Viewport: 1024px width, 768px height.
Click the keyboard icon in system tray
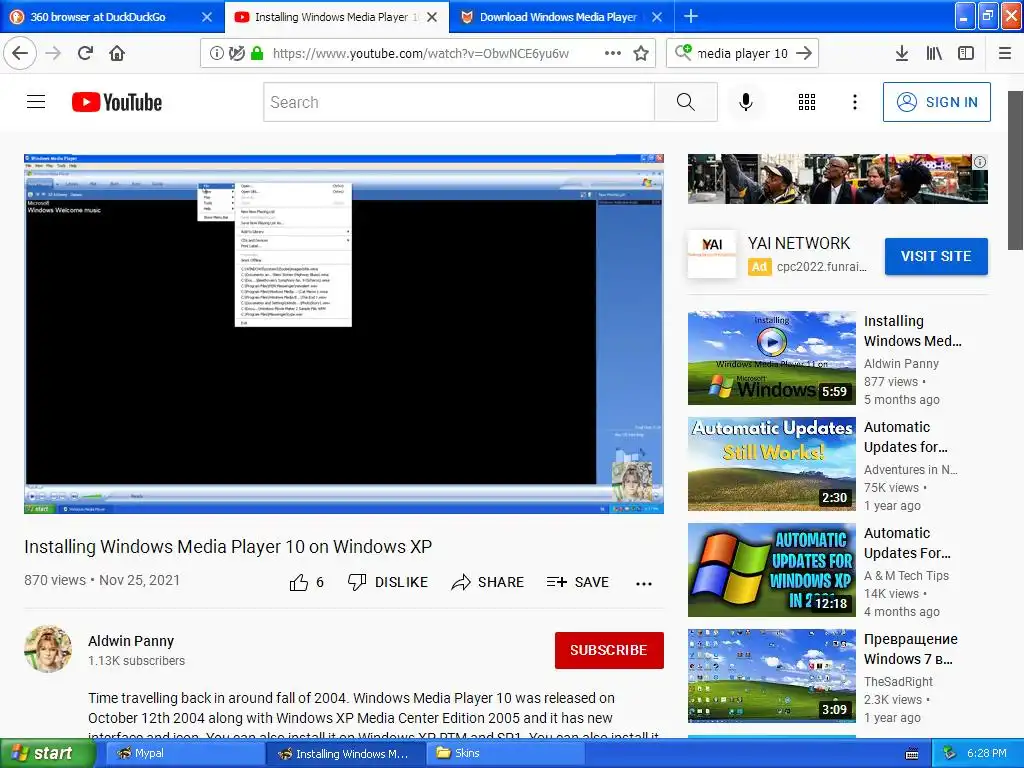(912, 754)
